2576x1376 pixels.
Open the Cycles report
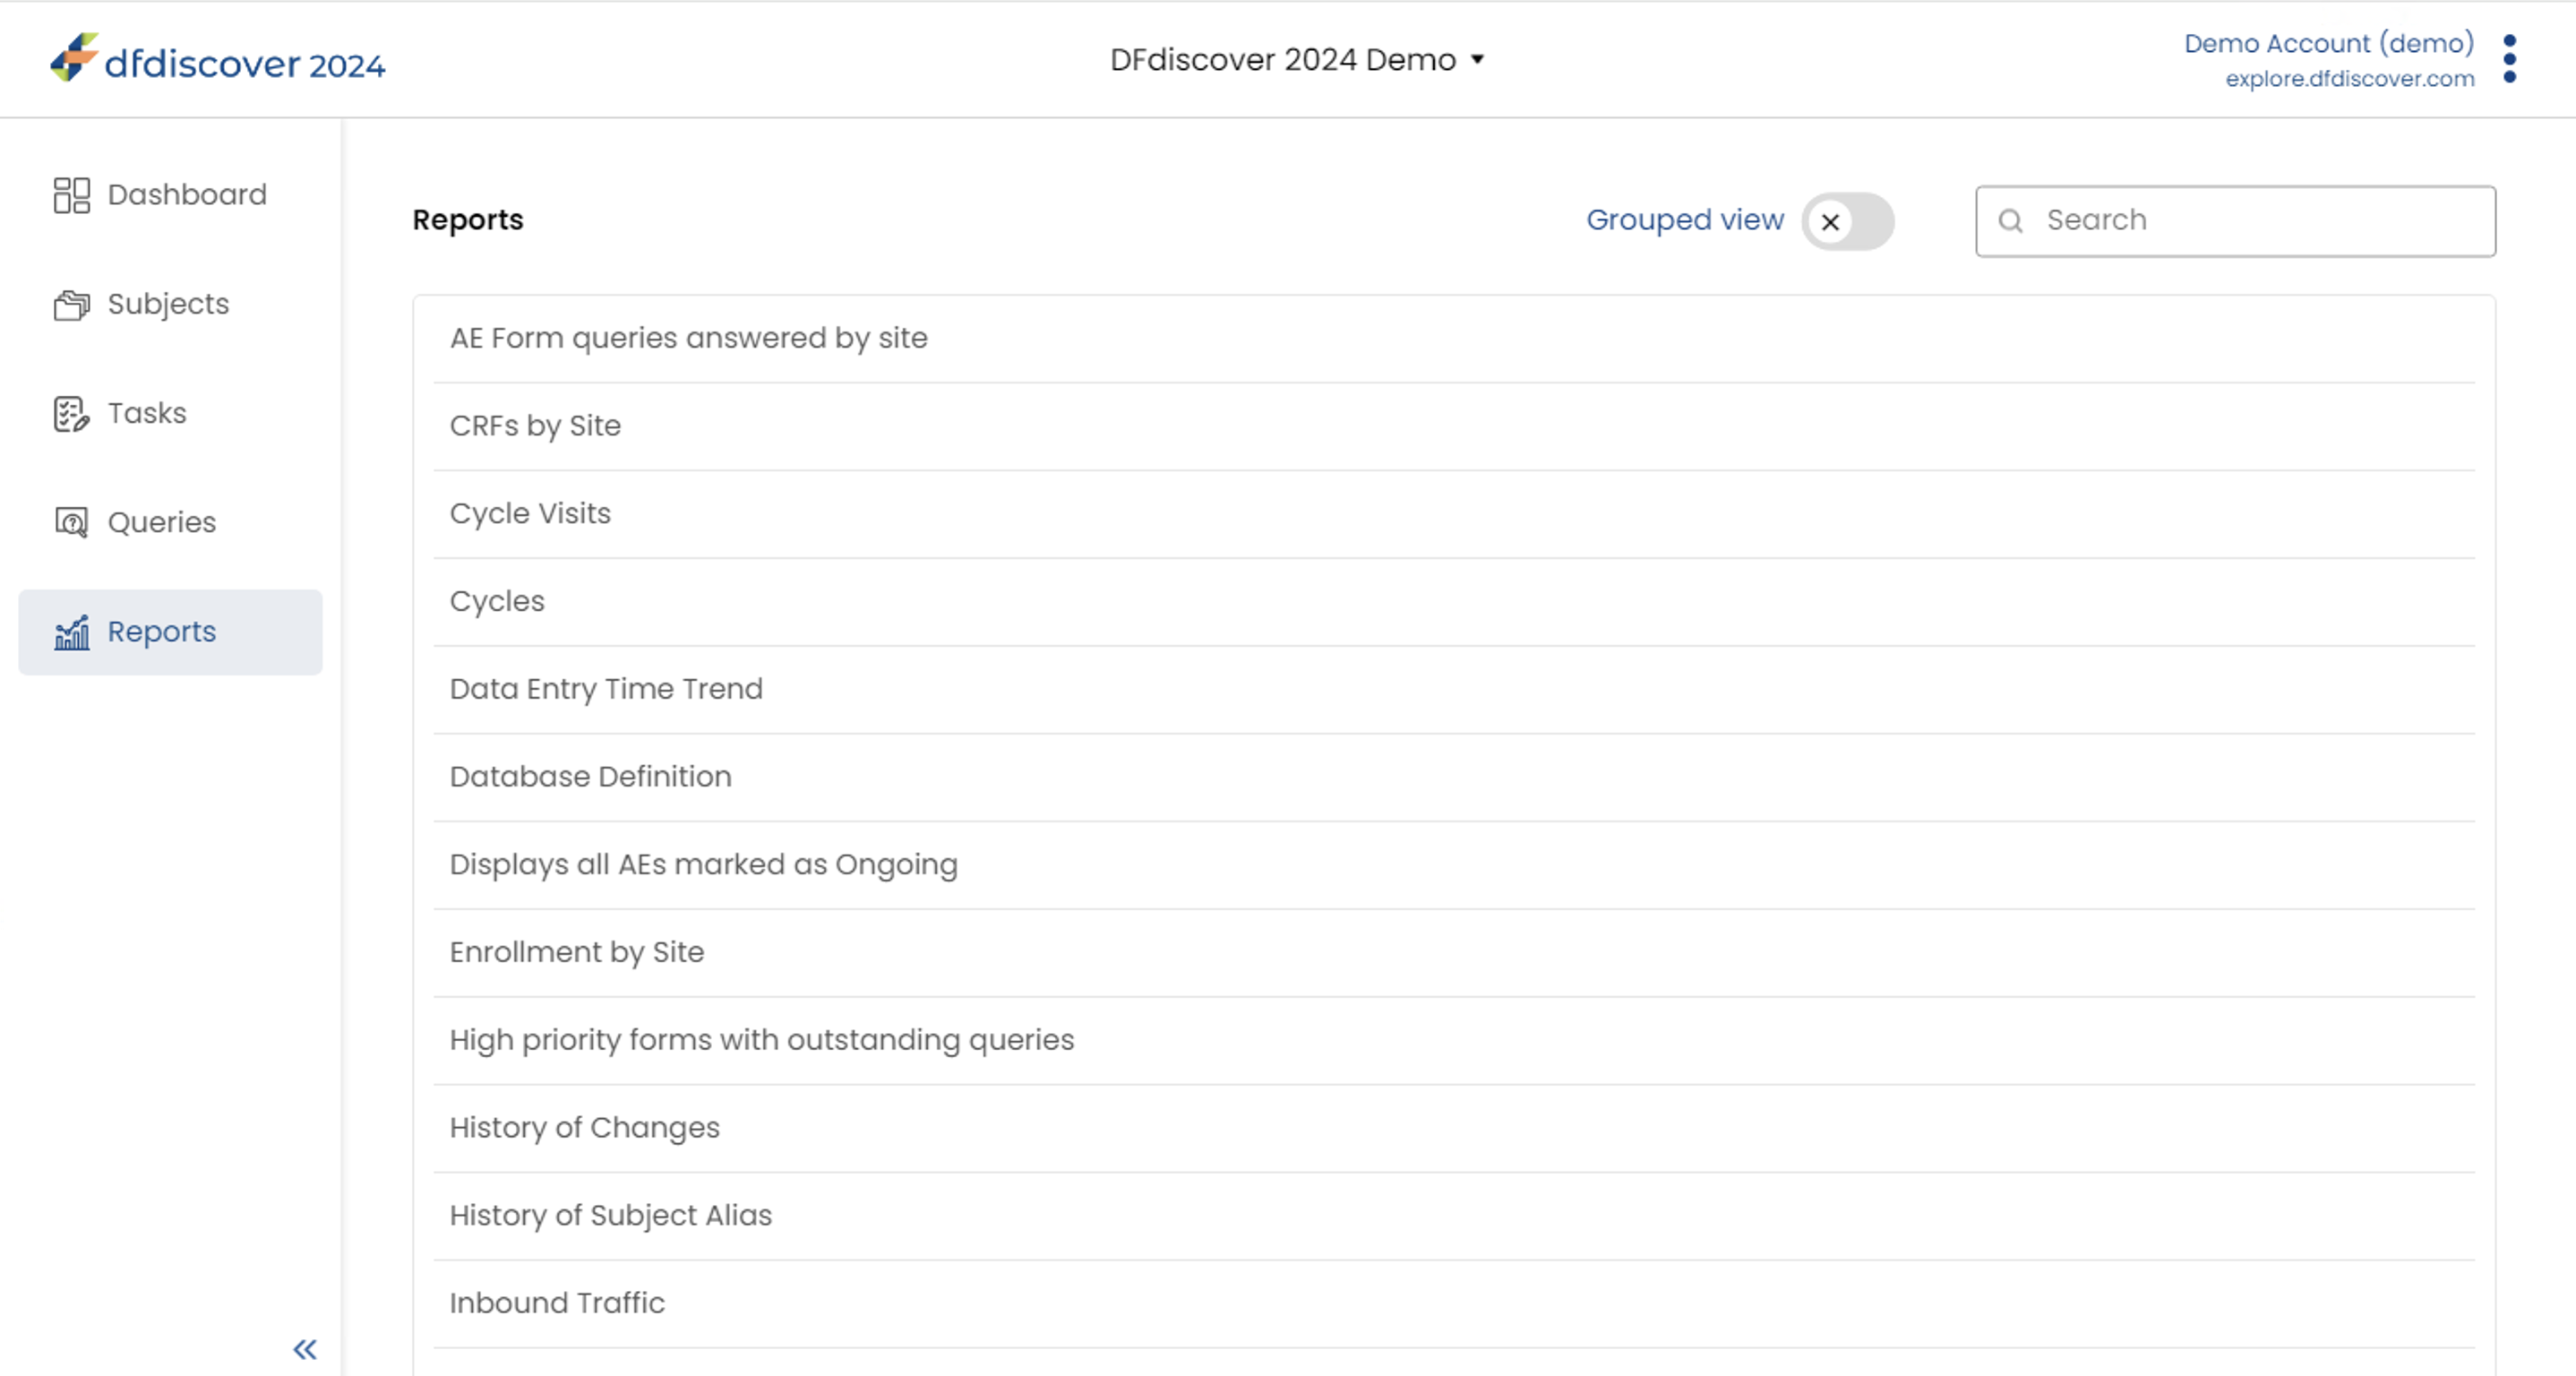(x=1454, y=602)
